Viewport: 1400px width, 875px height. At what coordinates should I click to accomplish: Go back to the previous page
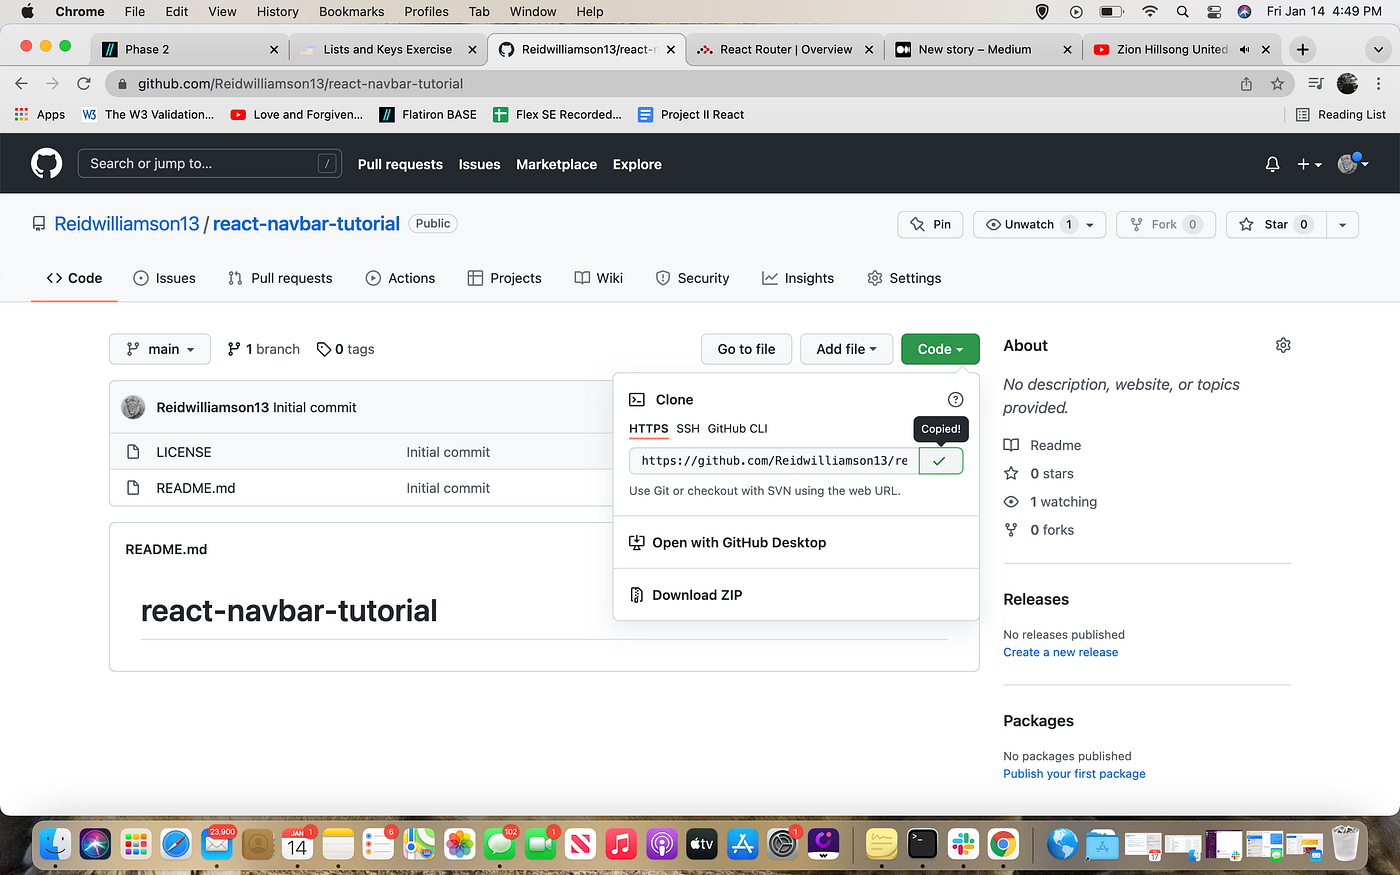22,84
